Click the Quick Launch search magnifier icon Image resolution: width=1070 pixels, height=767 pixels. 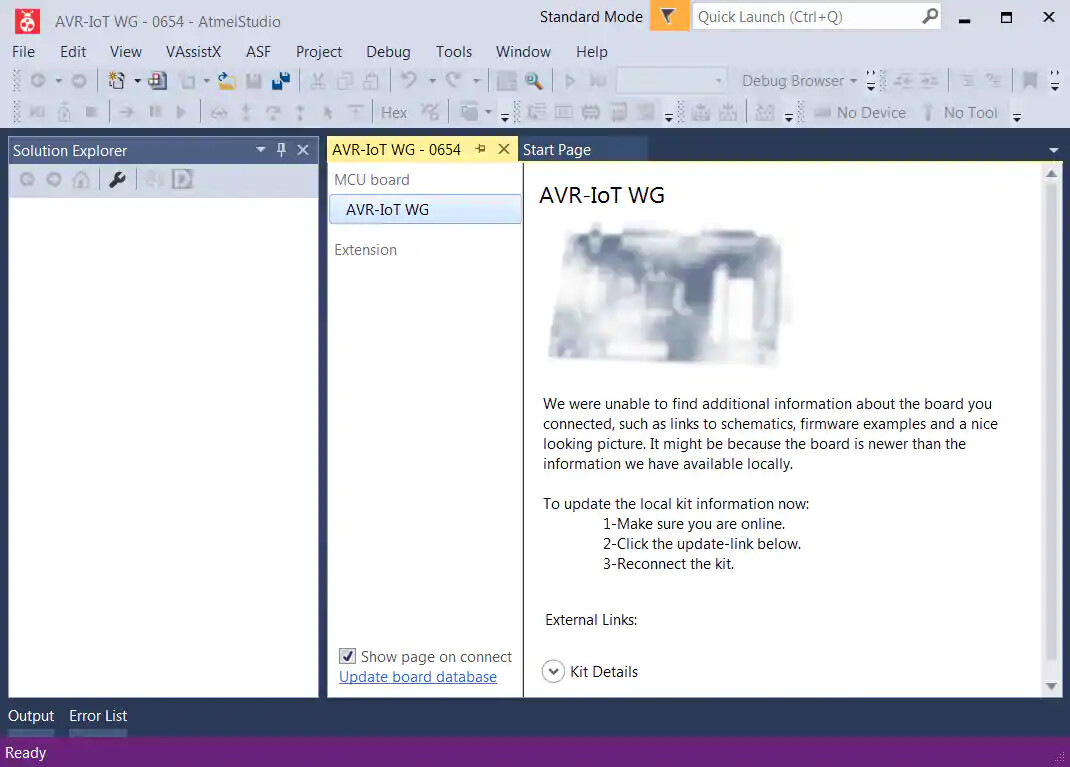tap(929, 16)
